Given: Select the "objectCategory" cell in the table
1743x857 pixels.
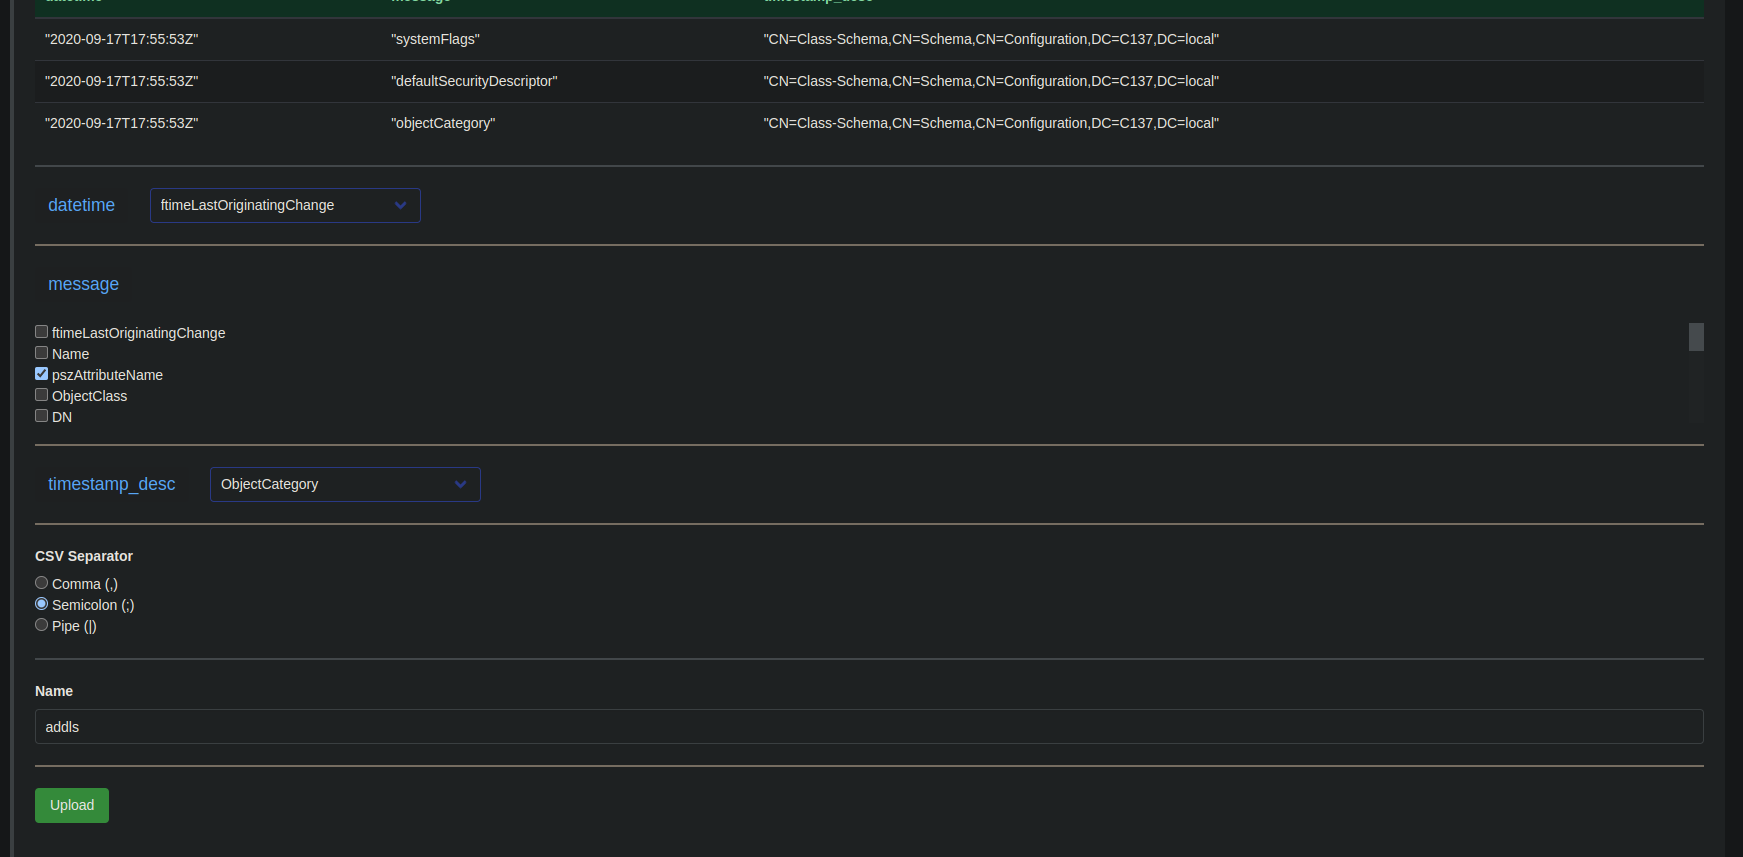Looking at the screenshot, I should click(443, 123).
